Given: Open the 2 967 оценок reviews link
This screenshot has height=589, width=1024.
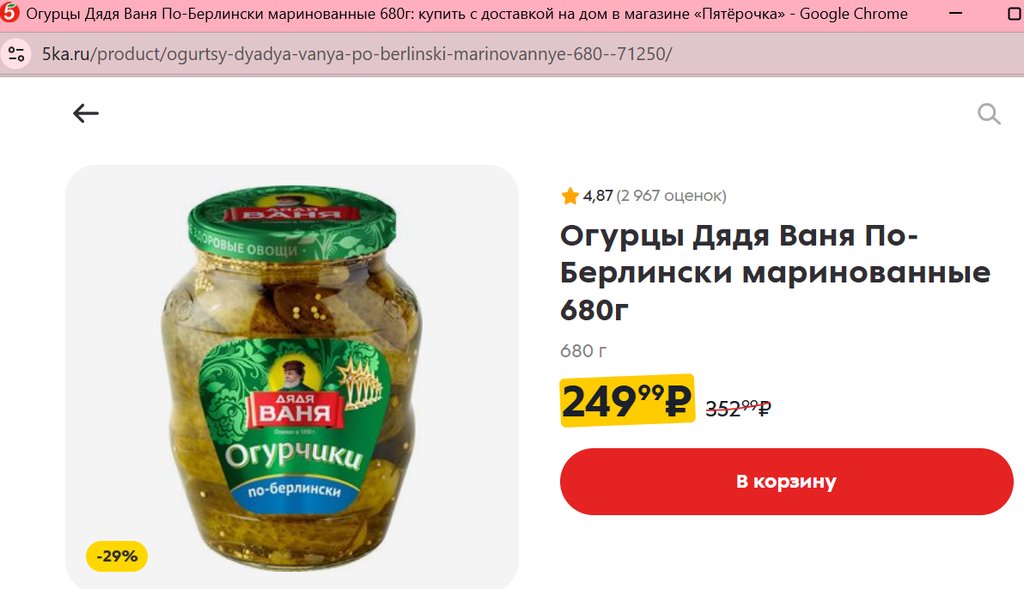Looking at the screenshot, I should pyautogui.click(x=671, y=195).
